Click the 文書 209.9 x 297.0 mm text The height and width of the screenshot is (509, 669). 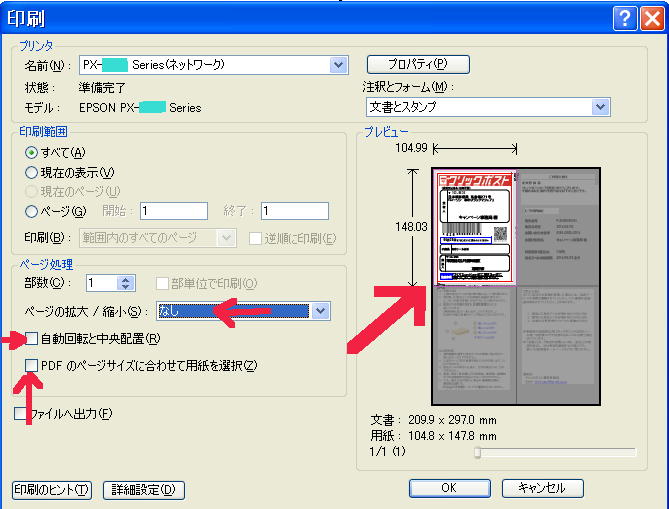[x=433, y=420]
